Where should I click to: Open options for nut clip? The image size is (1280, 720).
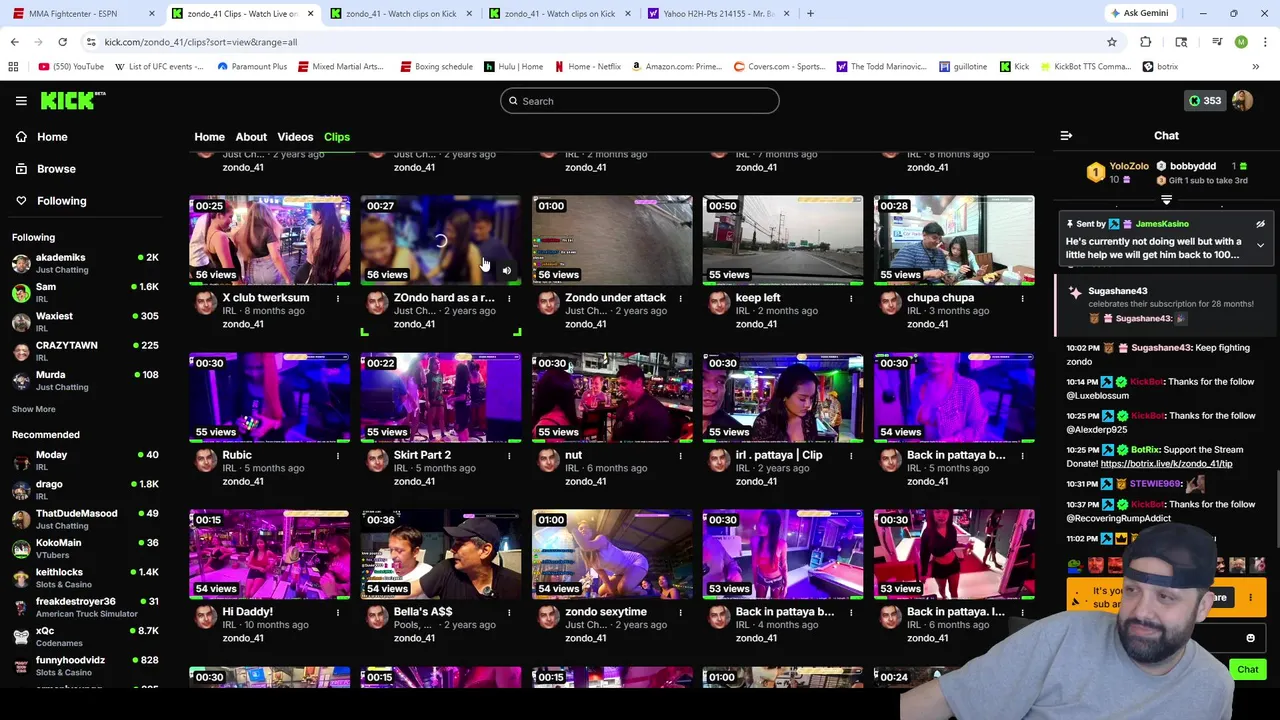click(680, 455)
